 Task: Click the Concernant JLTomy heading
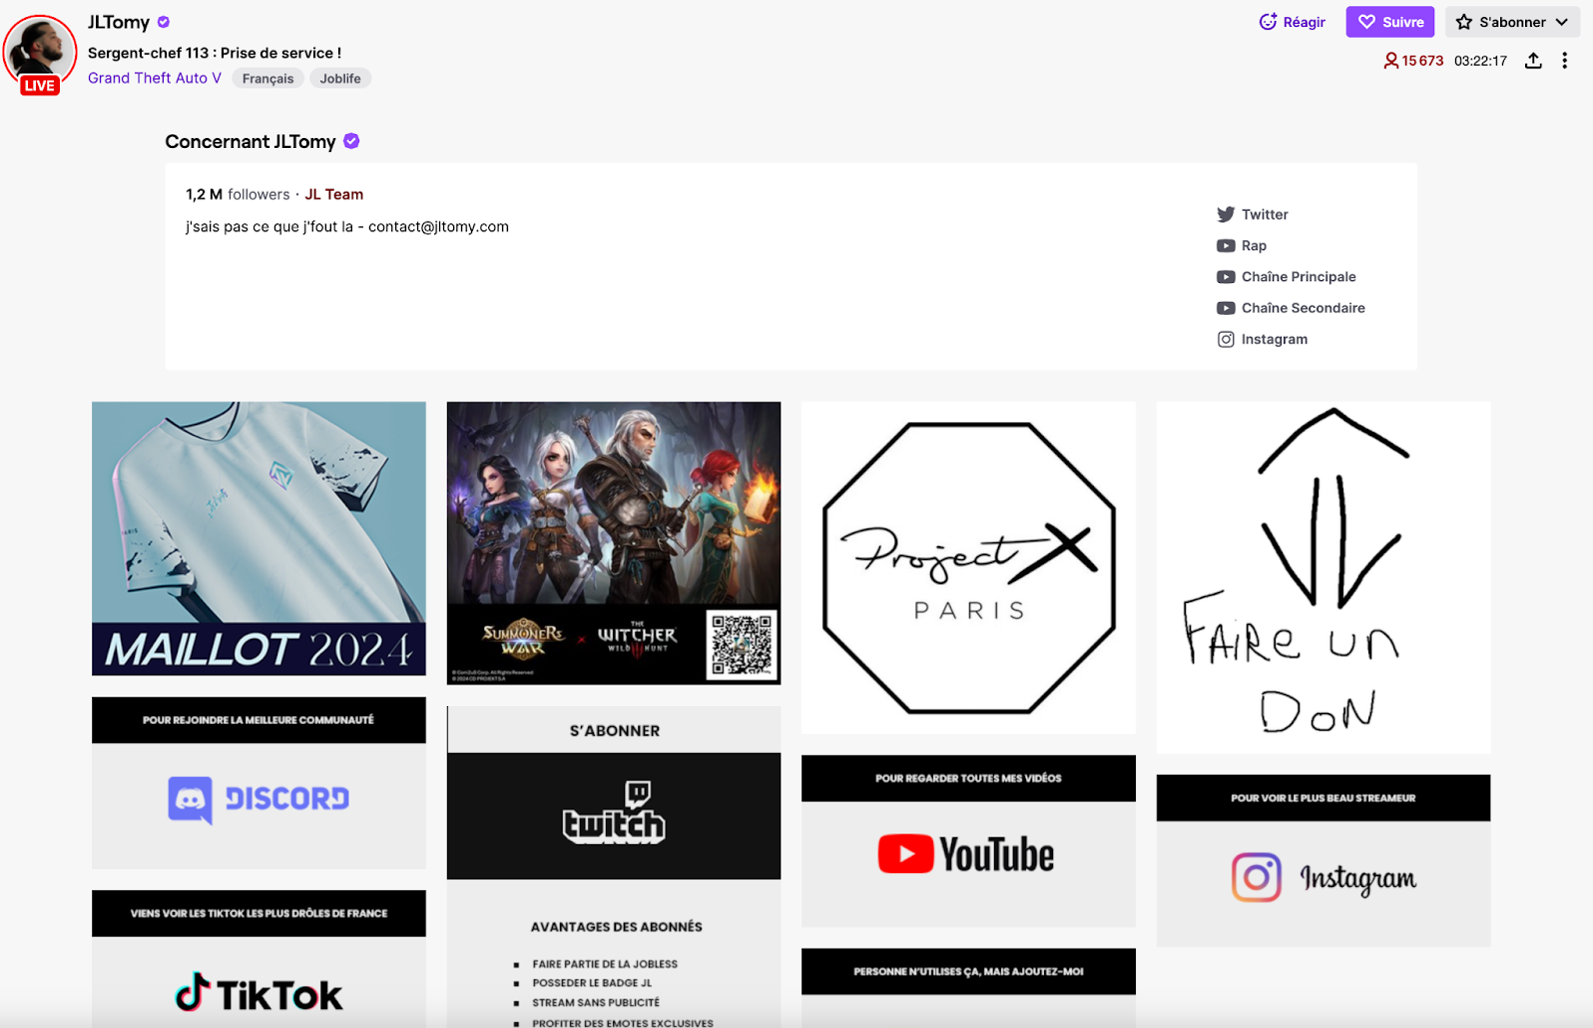[251, 142]
